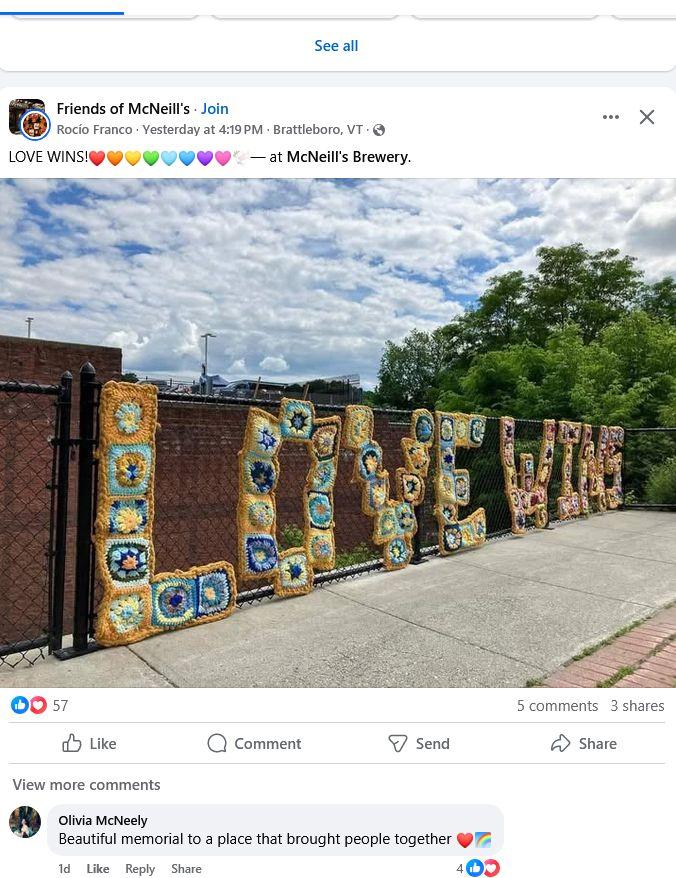Open the three-dot post options menu
This screenshot has height=878, width=676.
tap(610, 117)
